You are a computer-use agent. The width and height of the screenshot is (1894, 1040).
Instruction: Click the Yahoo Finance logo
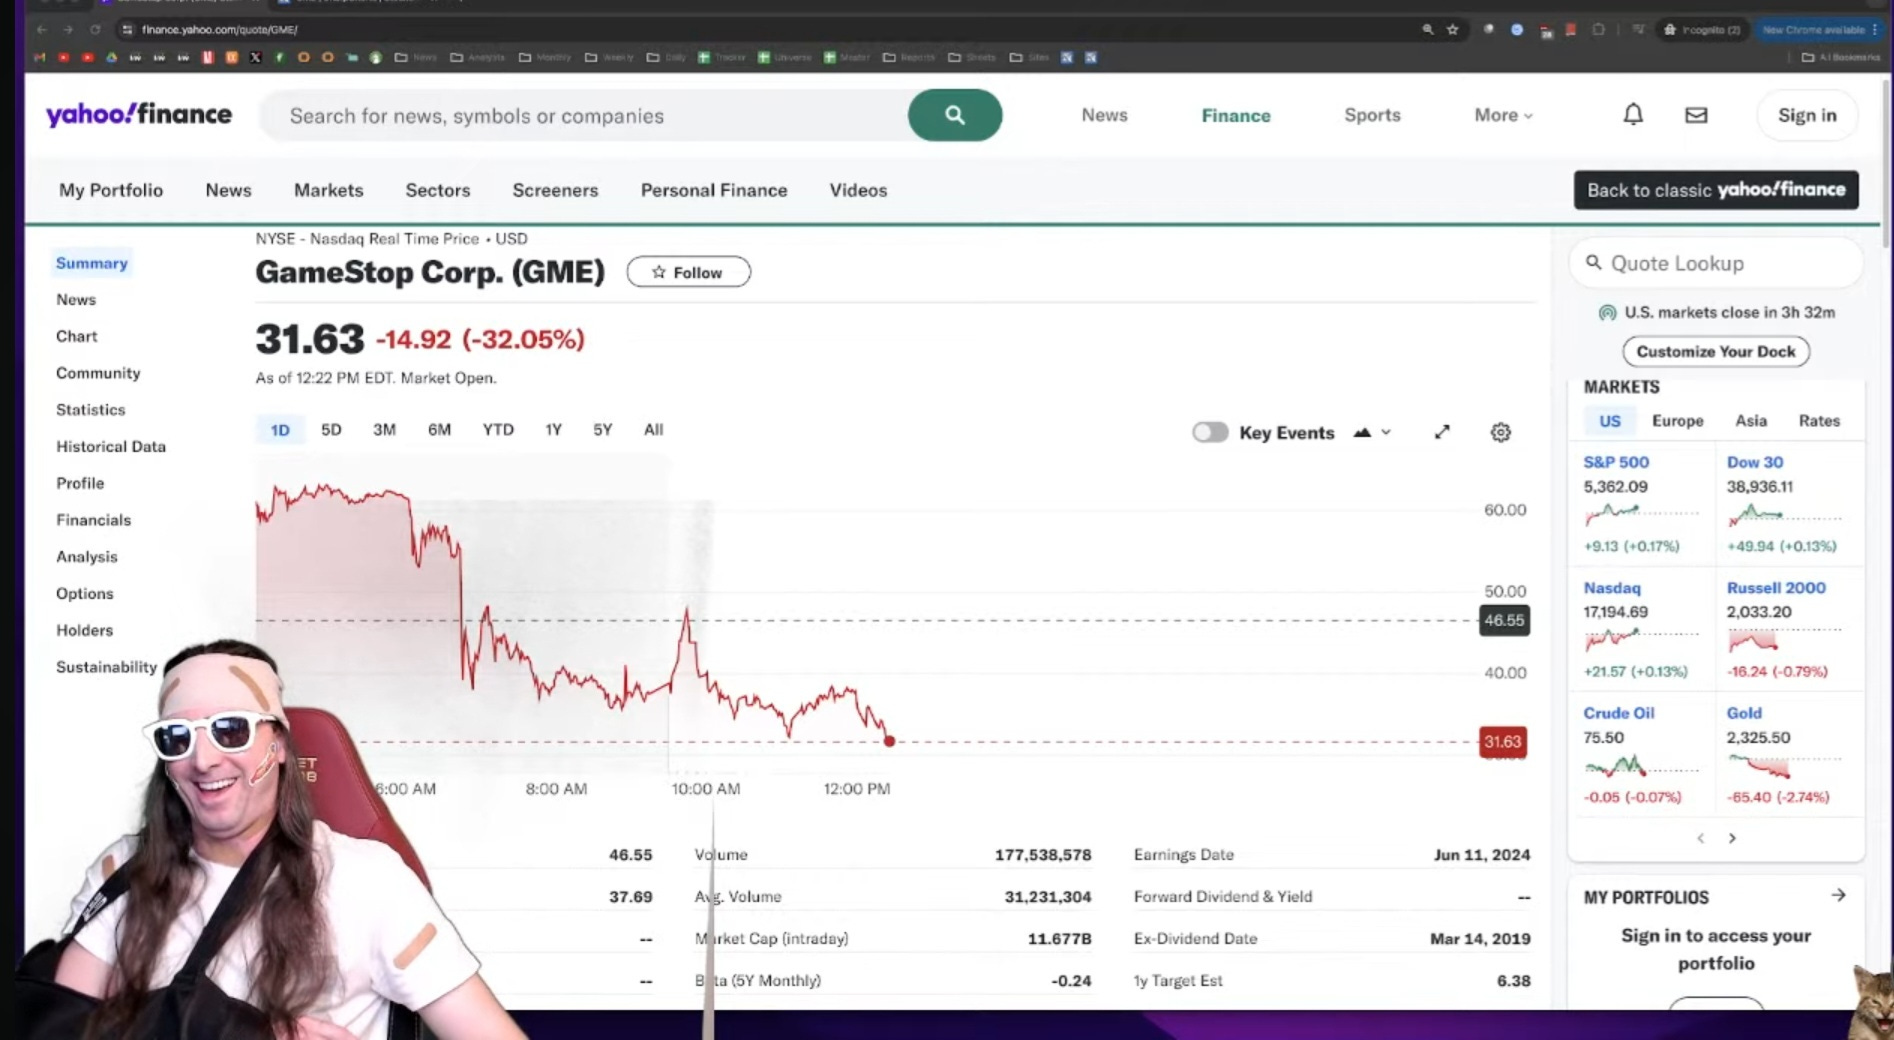pyautogui.click(x=139, y=114)
